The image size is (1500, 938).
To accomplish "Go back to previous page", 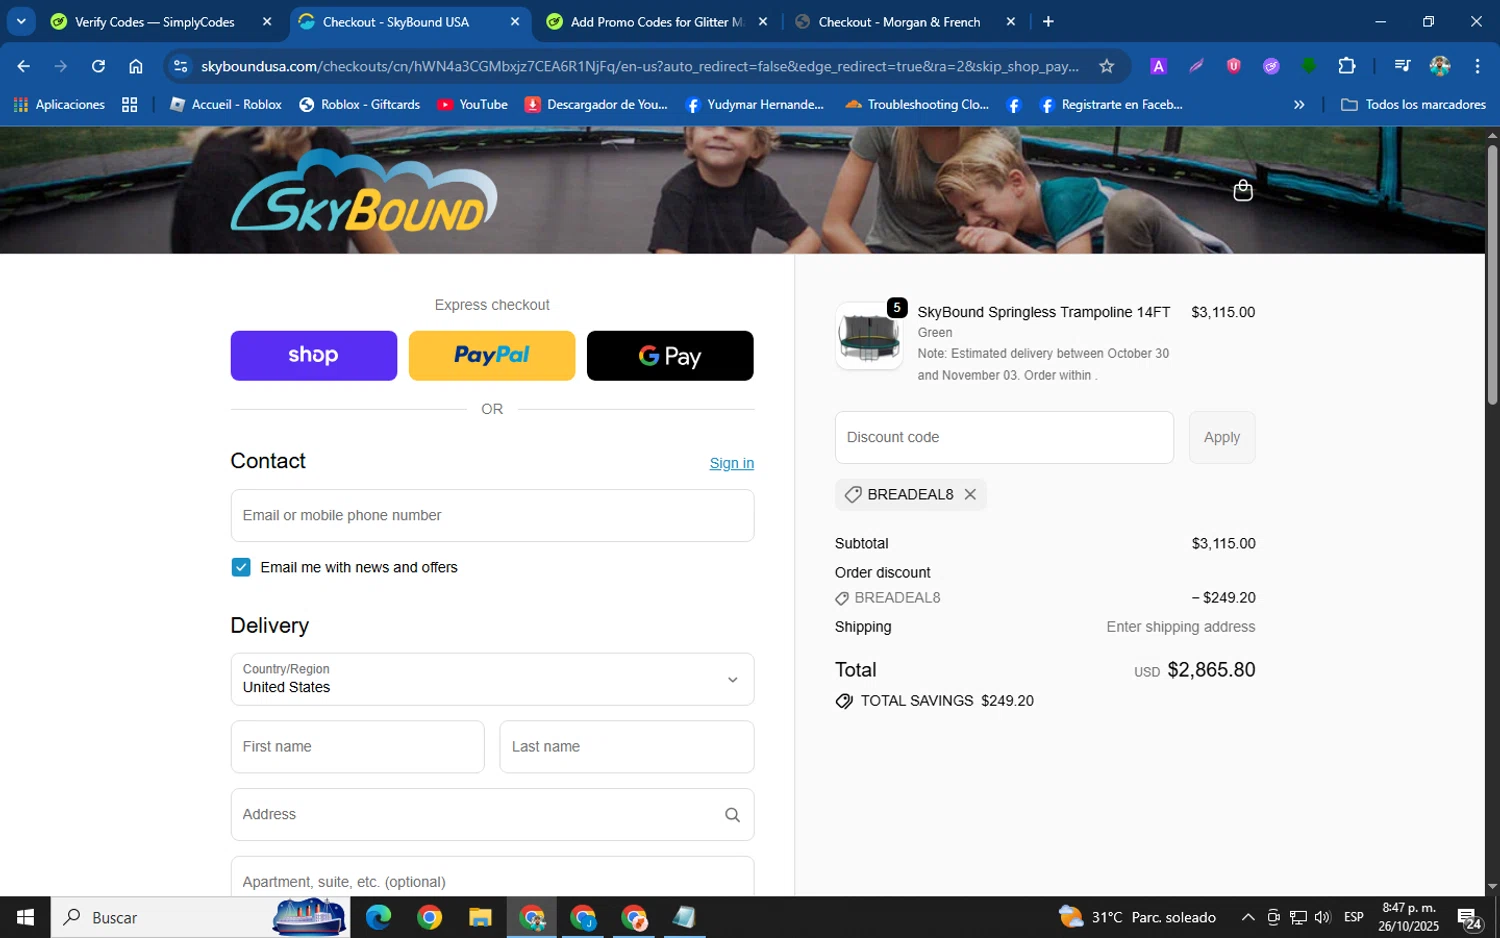I will point(24,66).
